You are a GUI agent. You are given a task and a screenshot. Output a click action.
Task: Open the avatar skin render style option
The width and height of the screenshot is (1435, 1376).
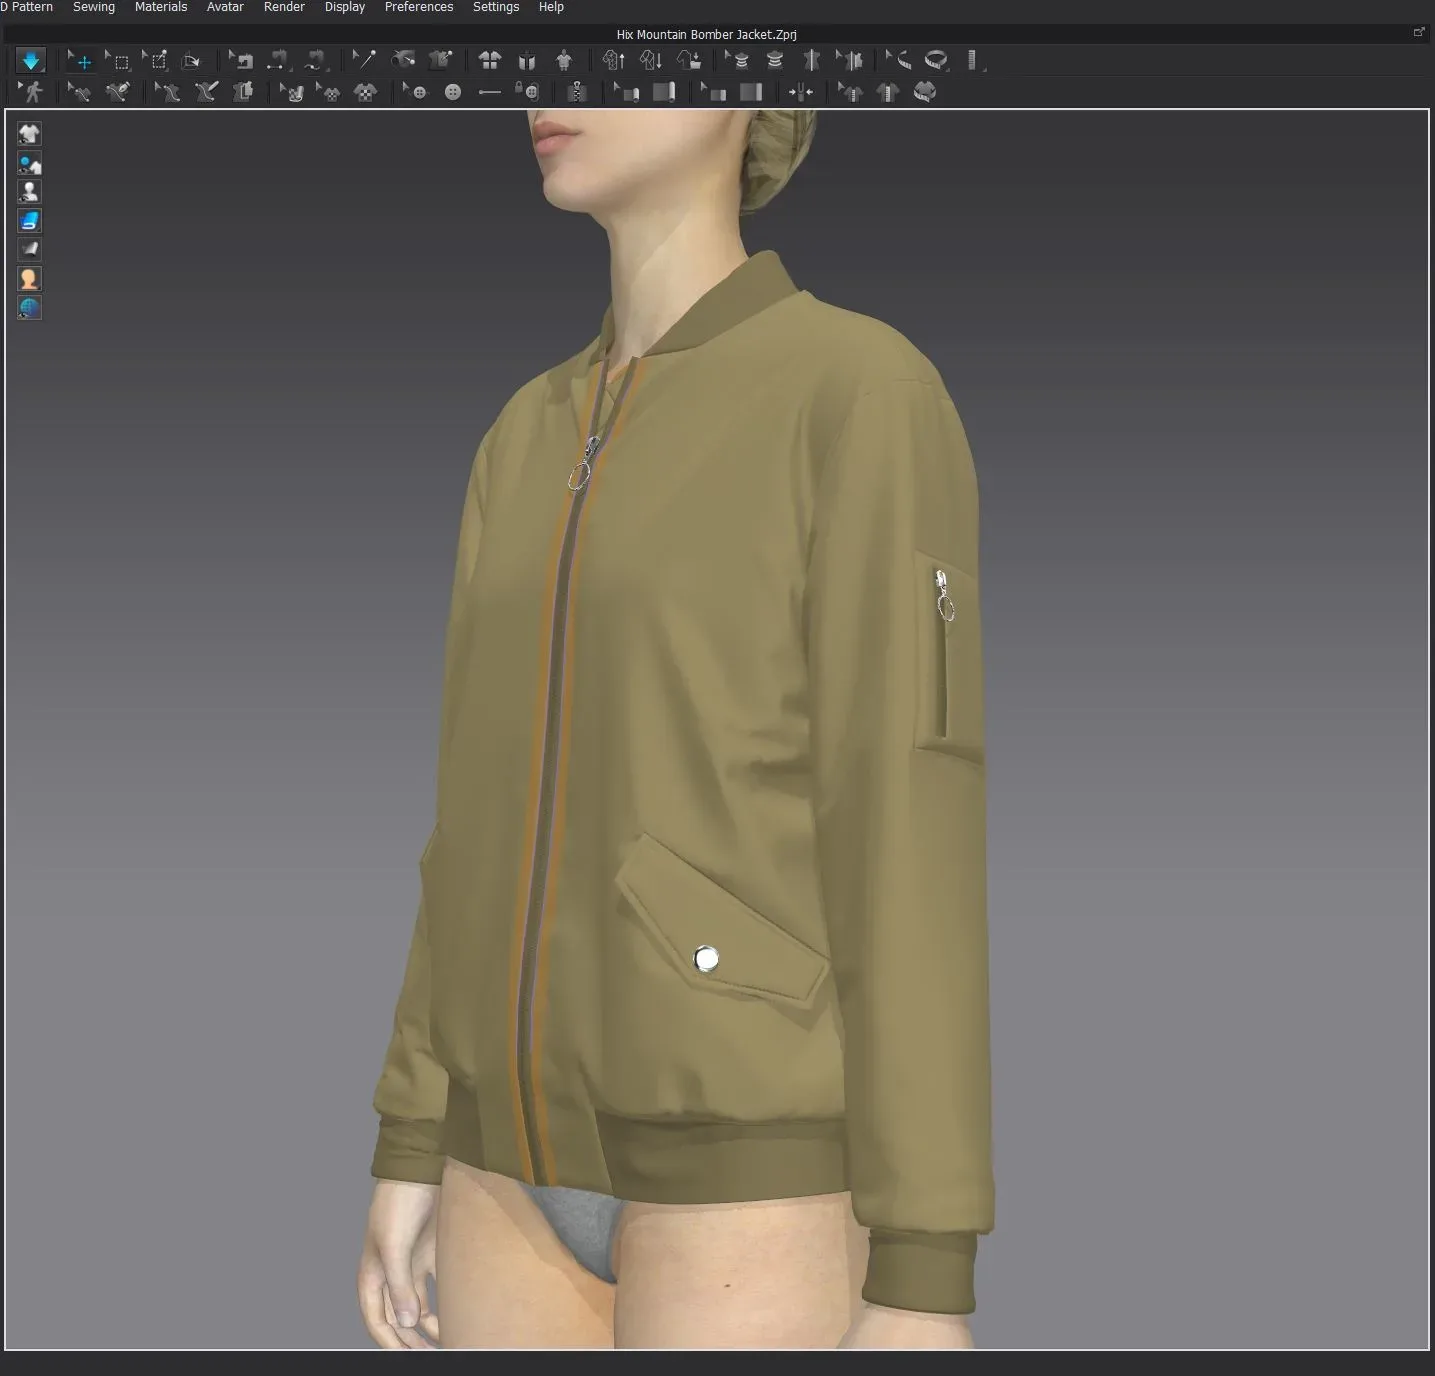(29, 279)
